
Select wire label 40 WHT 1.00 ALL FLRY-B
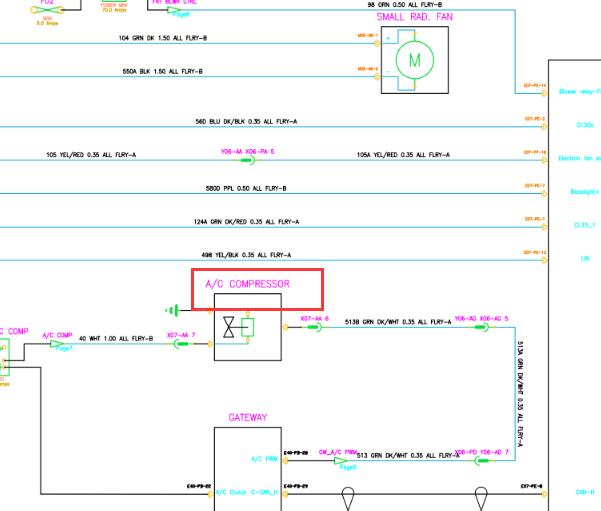click(x=116, y=338)
